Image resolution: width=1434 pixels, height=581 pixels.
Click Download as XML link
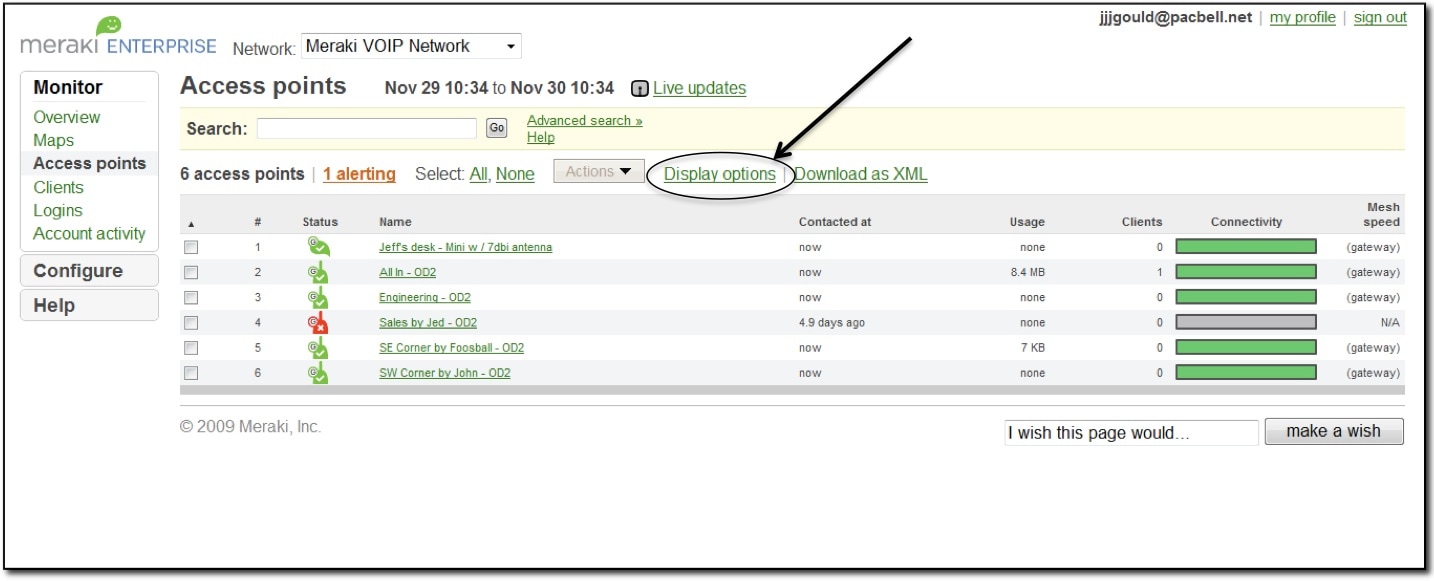[861, 174]
